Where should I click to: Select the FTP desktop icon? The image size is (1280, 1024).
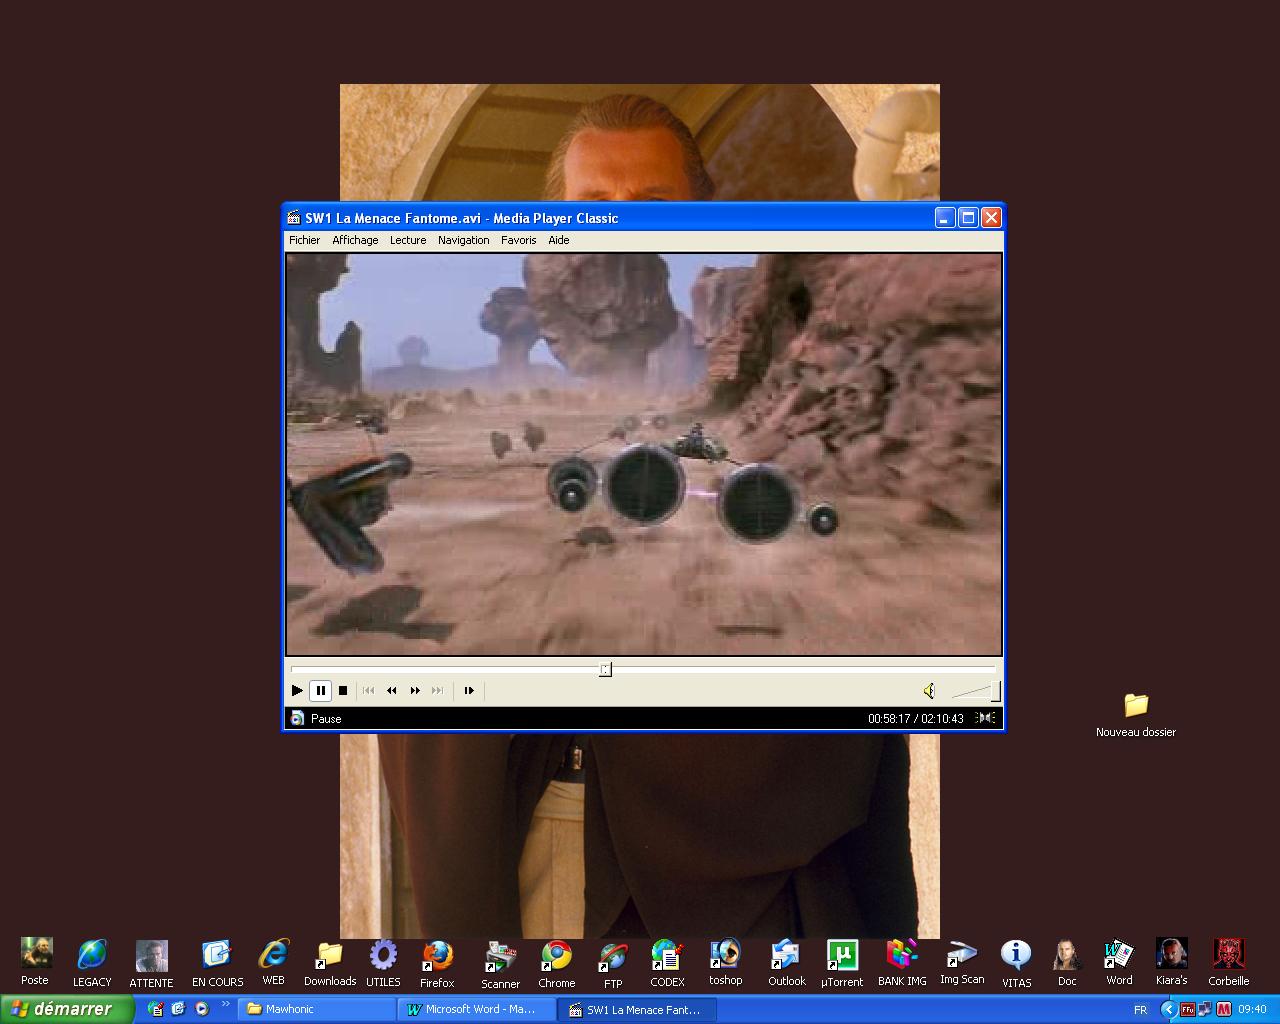point(613,963)
